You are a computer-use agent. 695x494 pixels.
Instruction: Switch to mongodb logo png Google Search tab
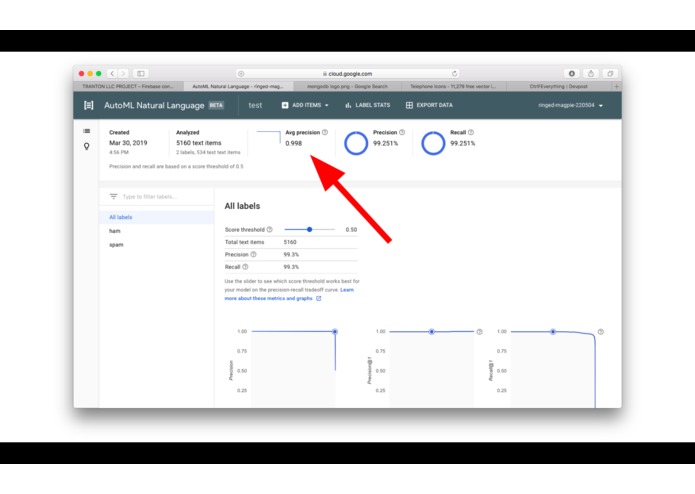click(x=347, y=86)
